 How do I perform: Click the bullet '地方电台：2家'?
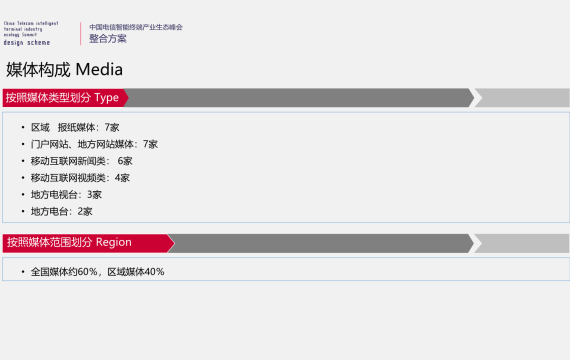61,211
